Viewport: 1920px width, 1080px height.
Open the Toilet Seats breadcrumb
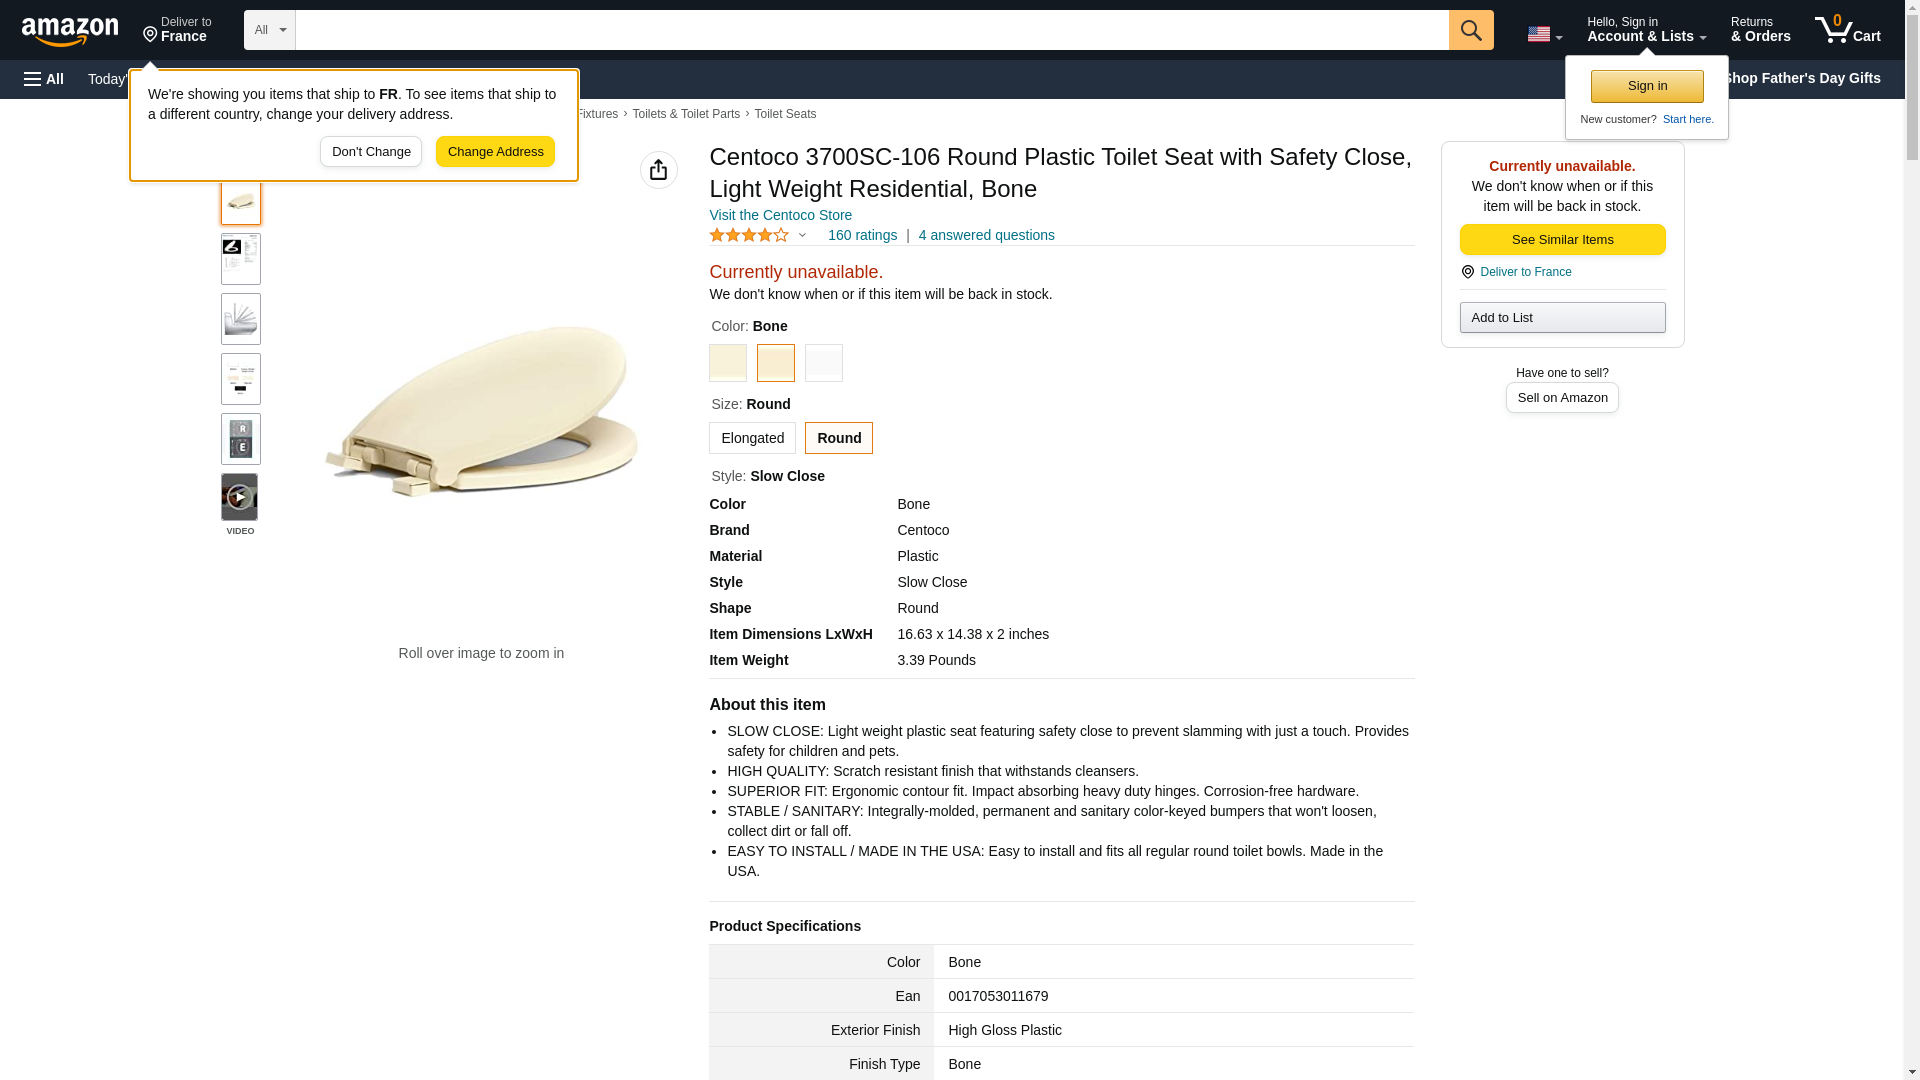[784, 114]
